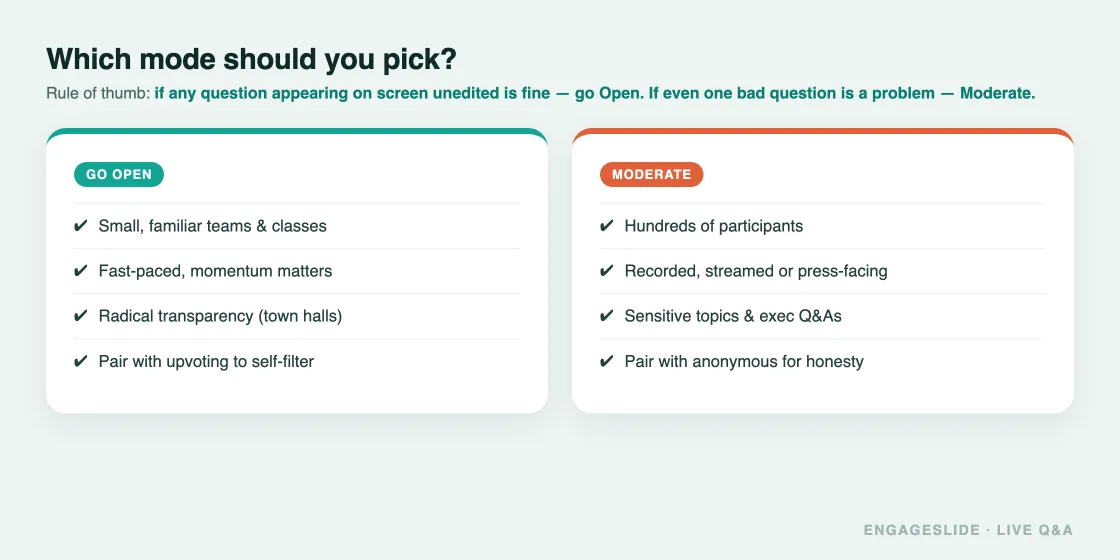1120x560 pixels.
Task: Click the green rule of thumb sentence
Action: [594, 94]
